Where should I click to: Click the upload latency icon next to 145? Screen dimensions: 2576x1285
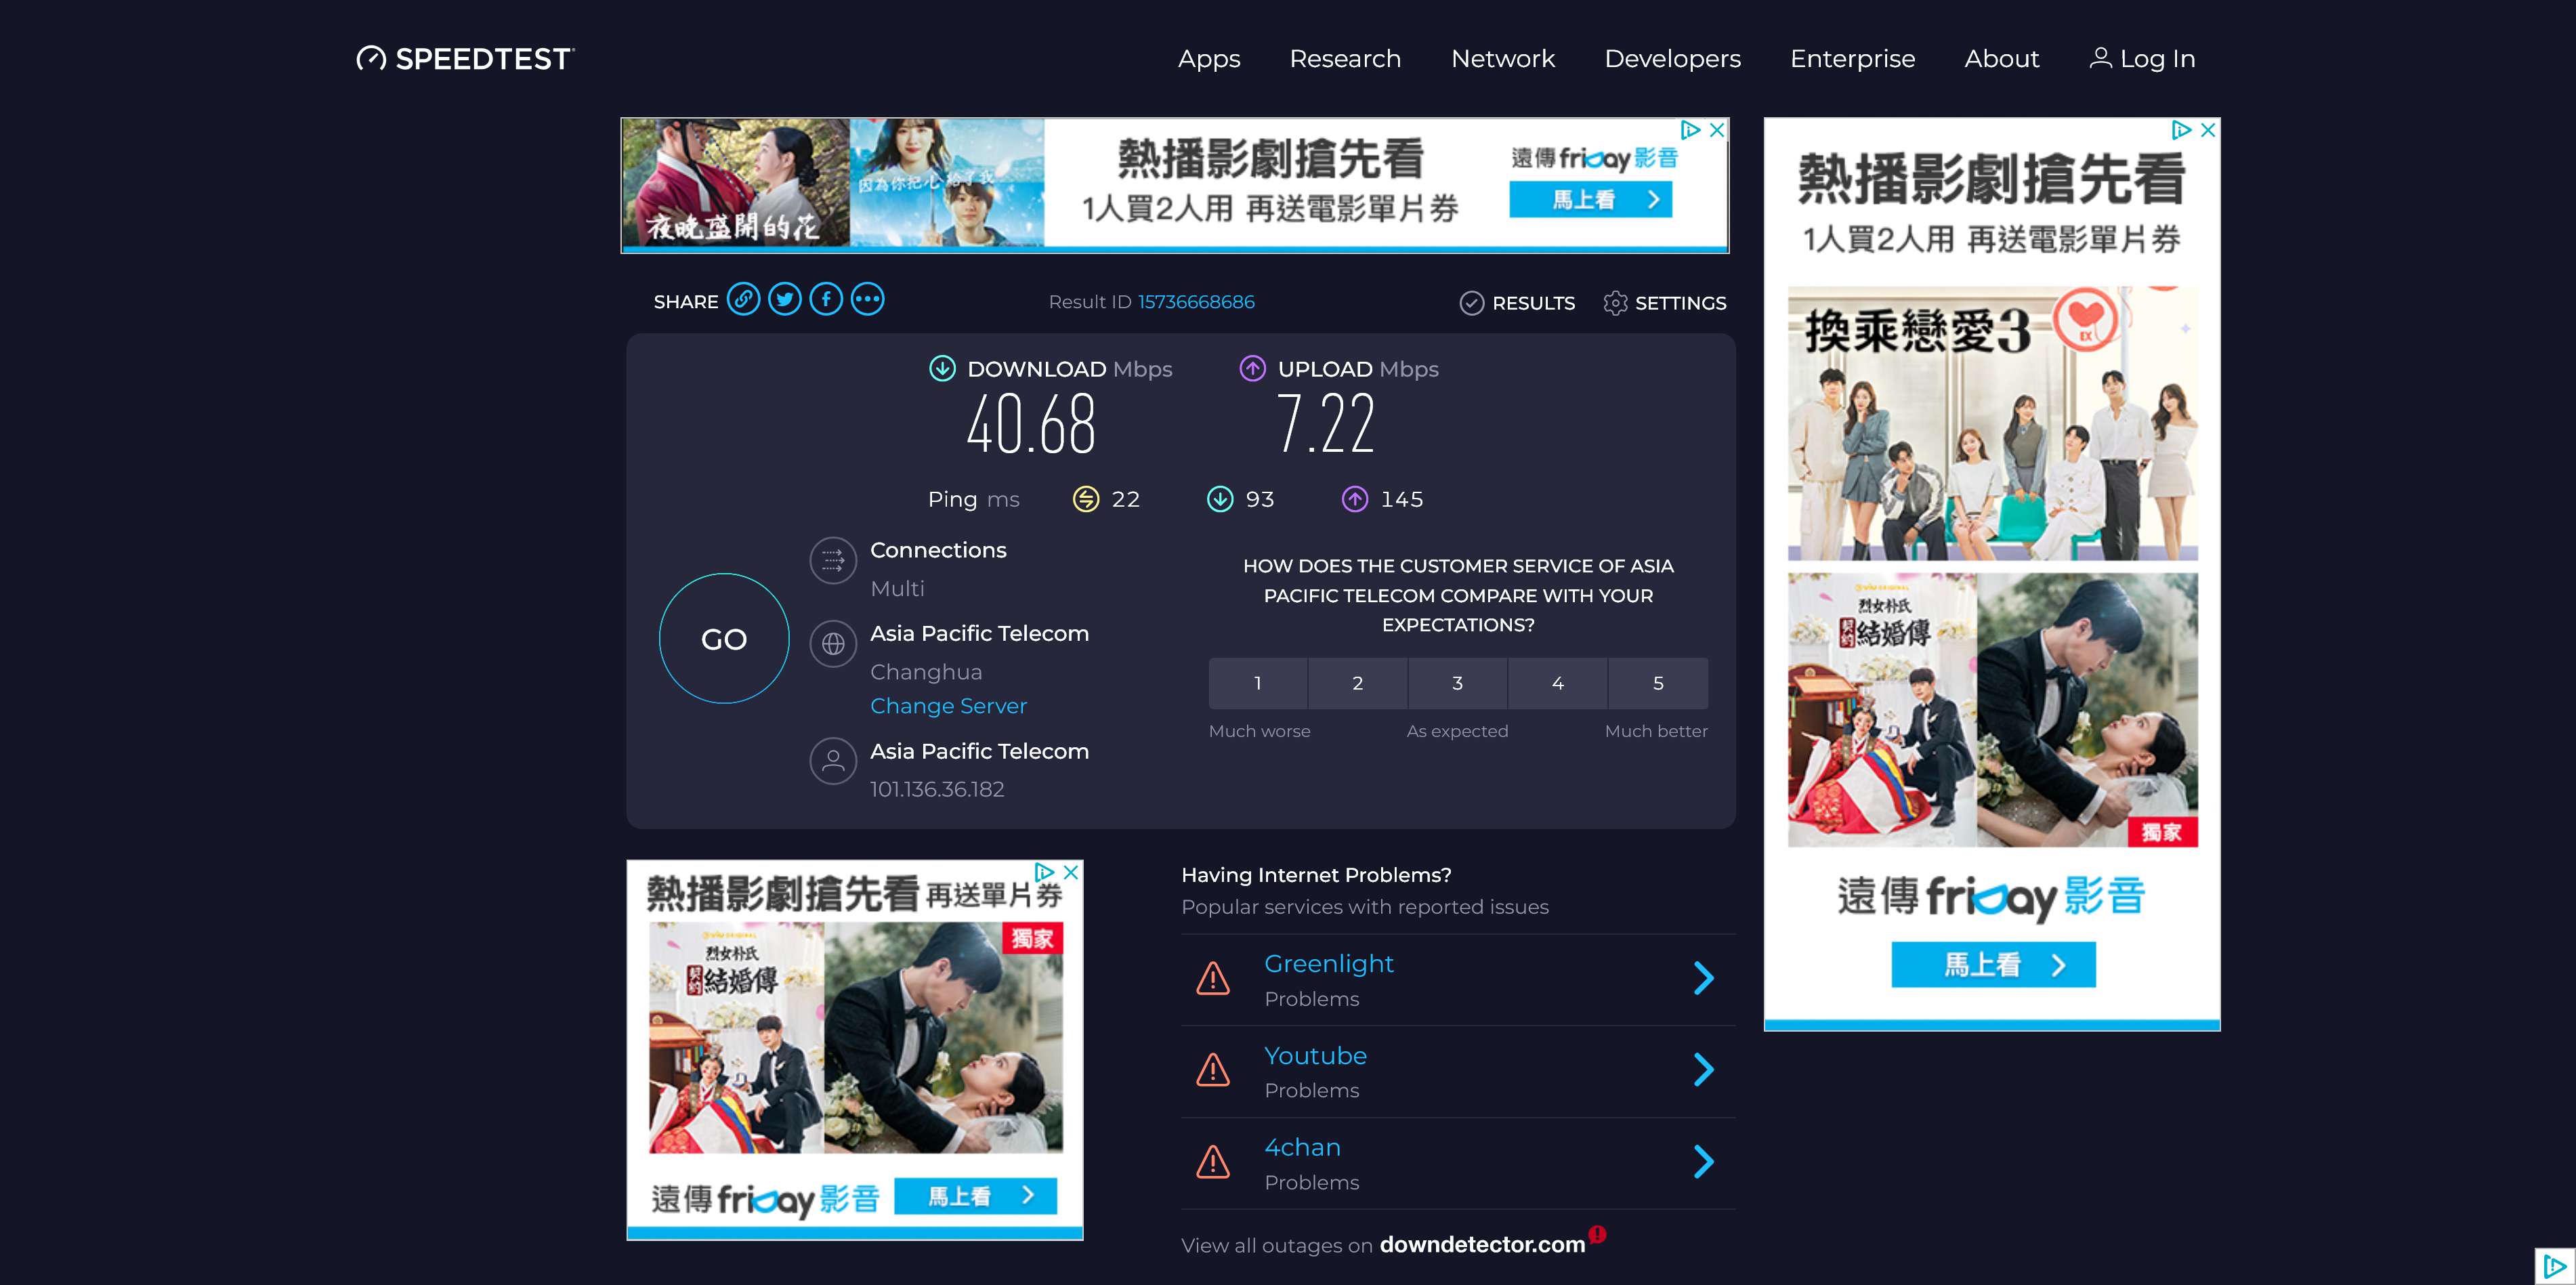[1354, 499]
